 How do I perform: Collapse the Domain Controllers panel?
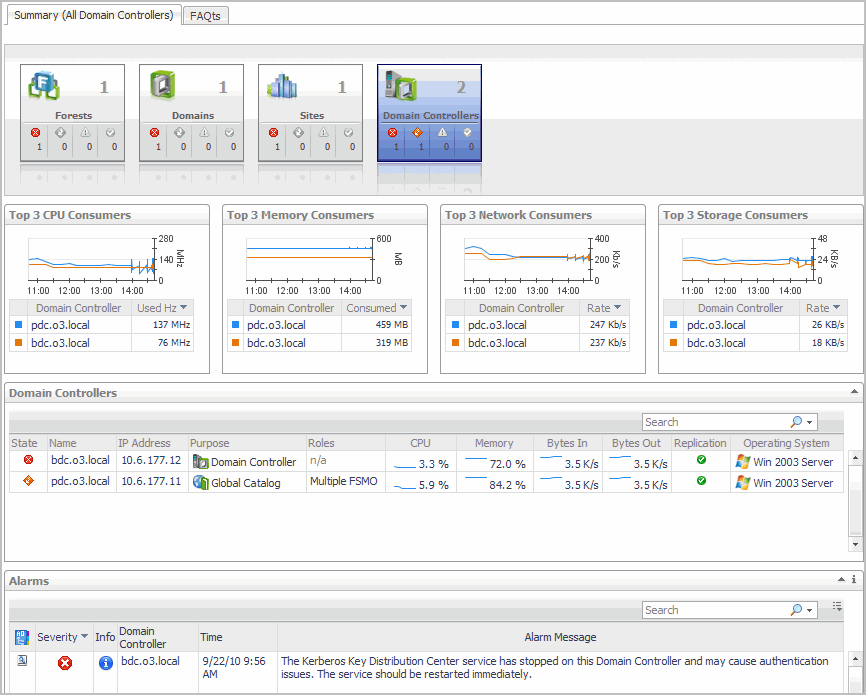pos(853,393)
